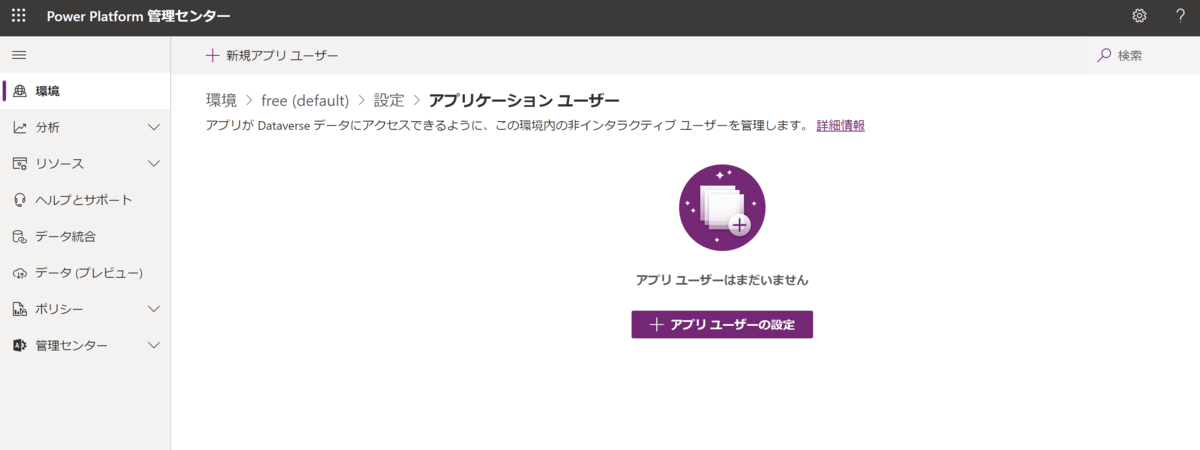Click the リソース resources icon
The height and width of the screenshot is (450, 1200).
(19, 163)
